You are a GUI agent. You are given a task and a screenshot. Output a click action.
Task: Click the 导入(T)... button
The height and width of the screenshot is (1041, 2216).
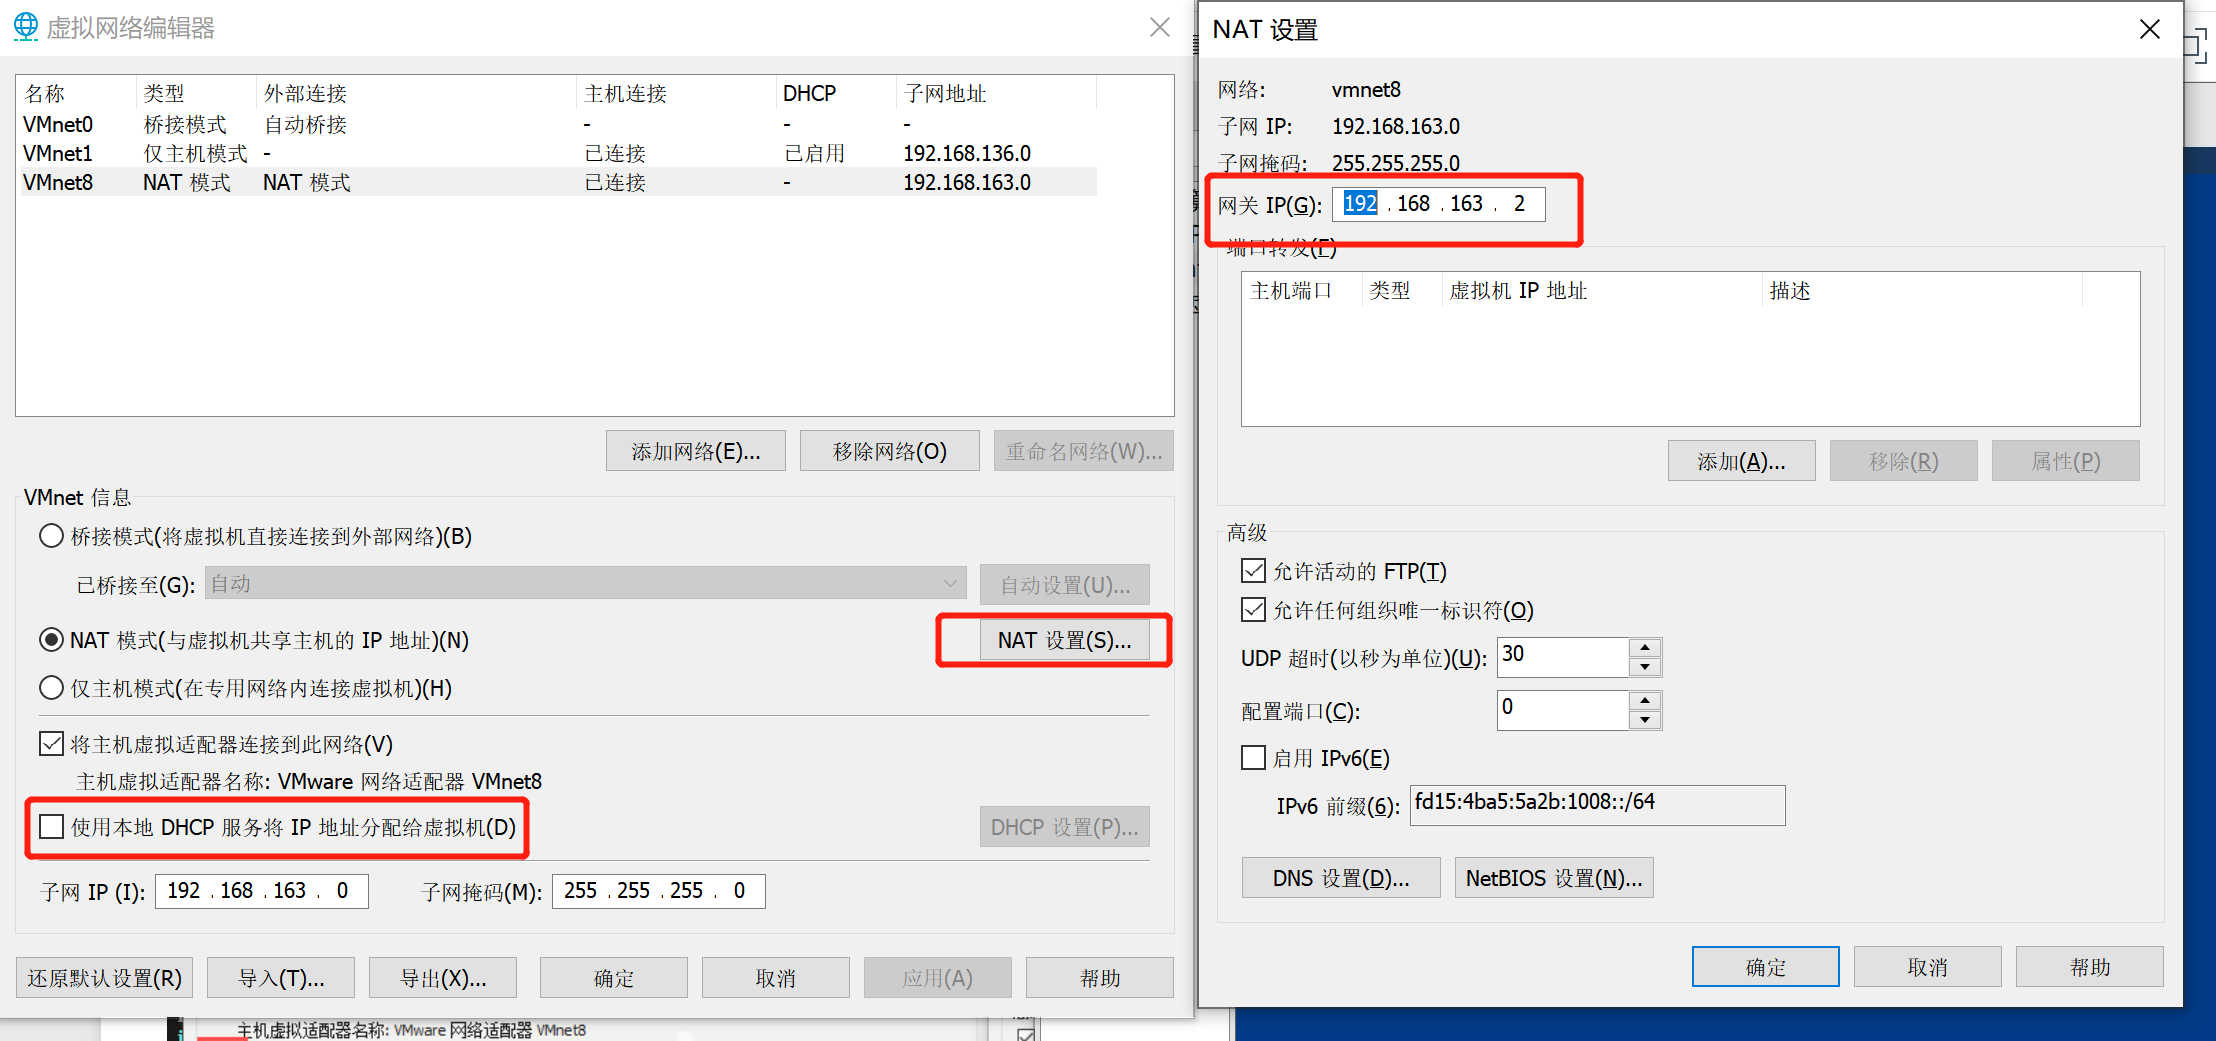point(281,978)
